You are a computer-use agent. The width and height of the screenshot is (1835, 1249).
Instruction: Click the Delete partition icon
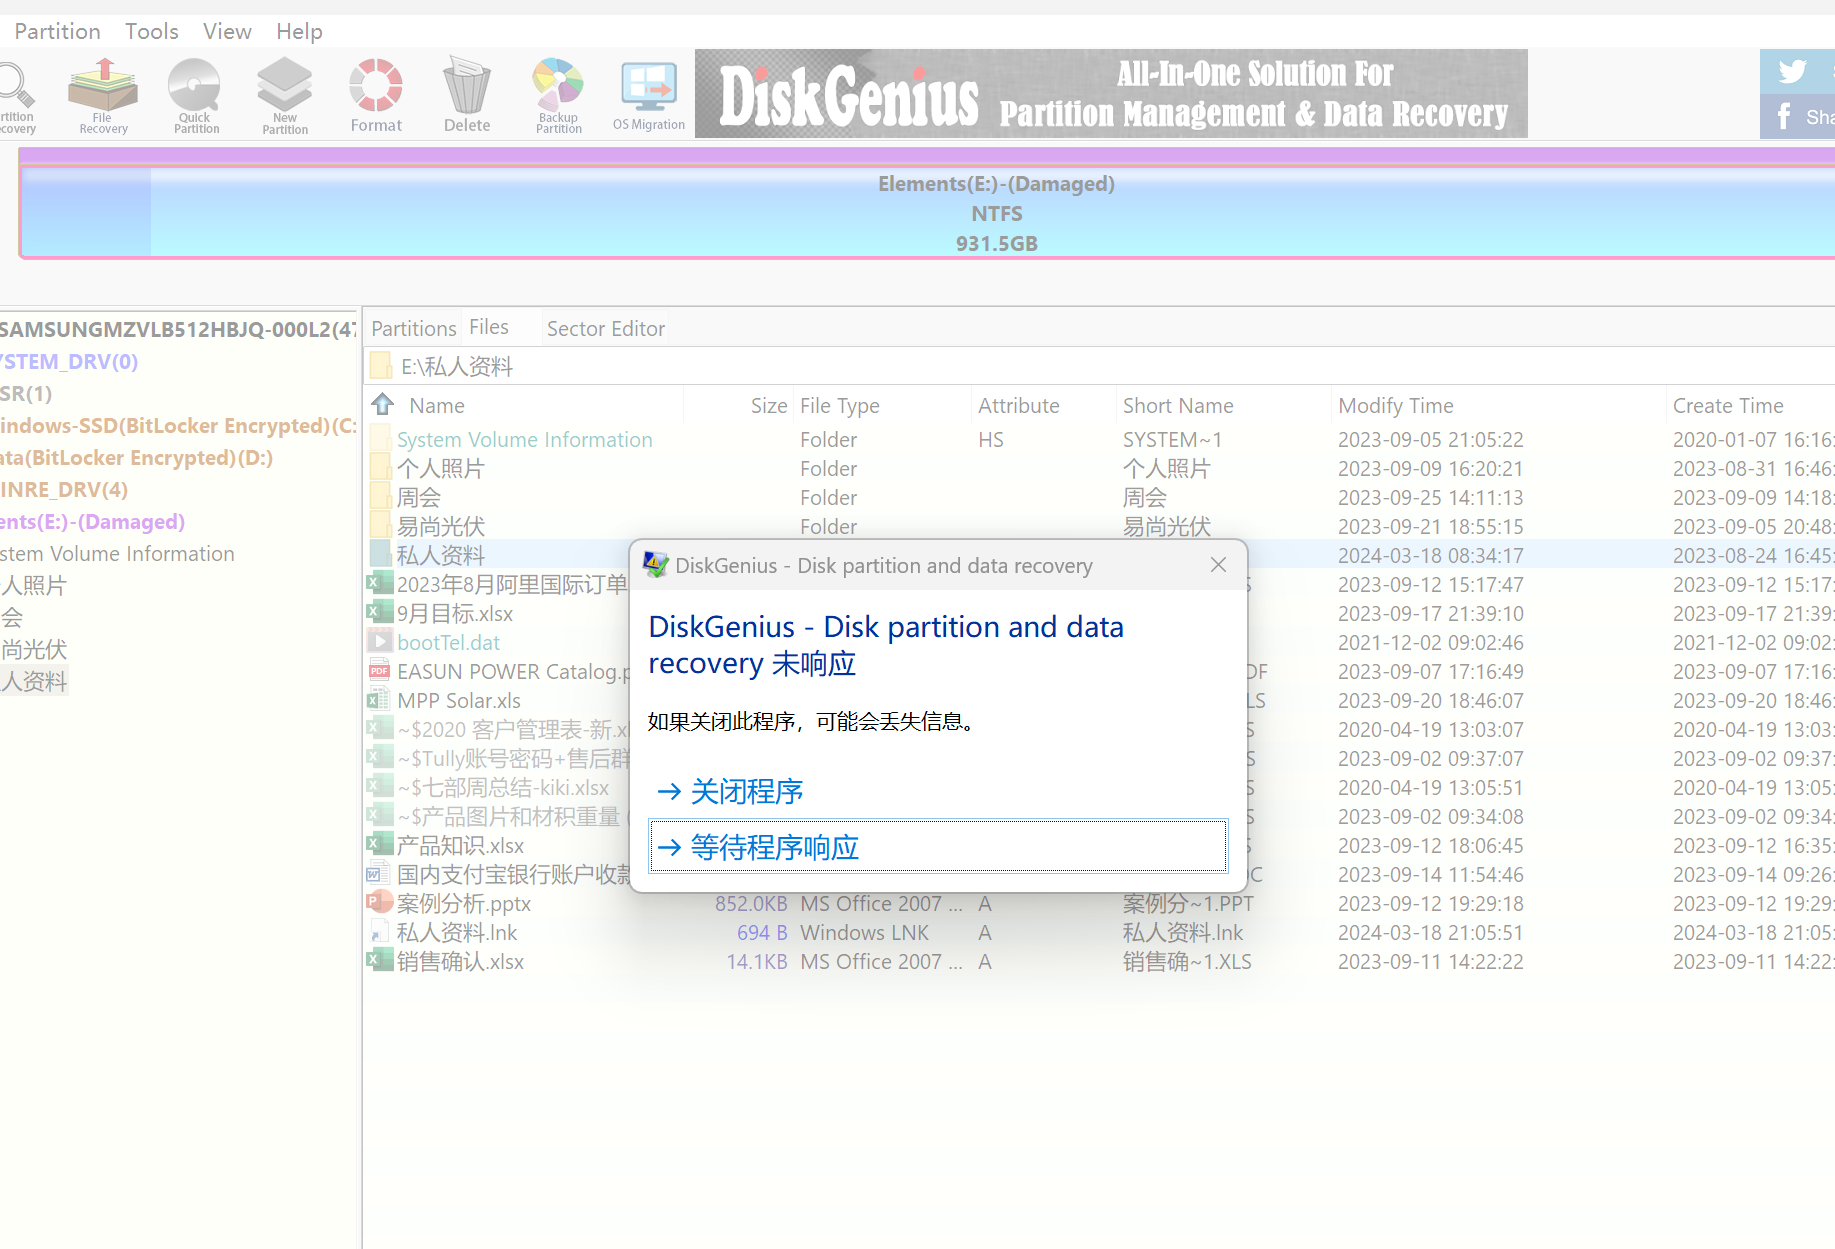coord(467,96)
